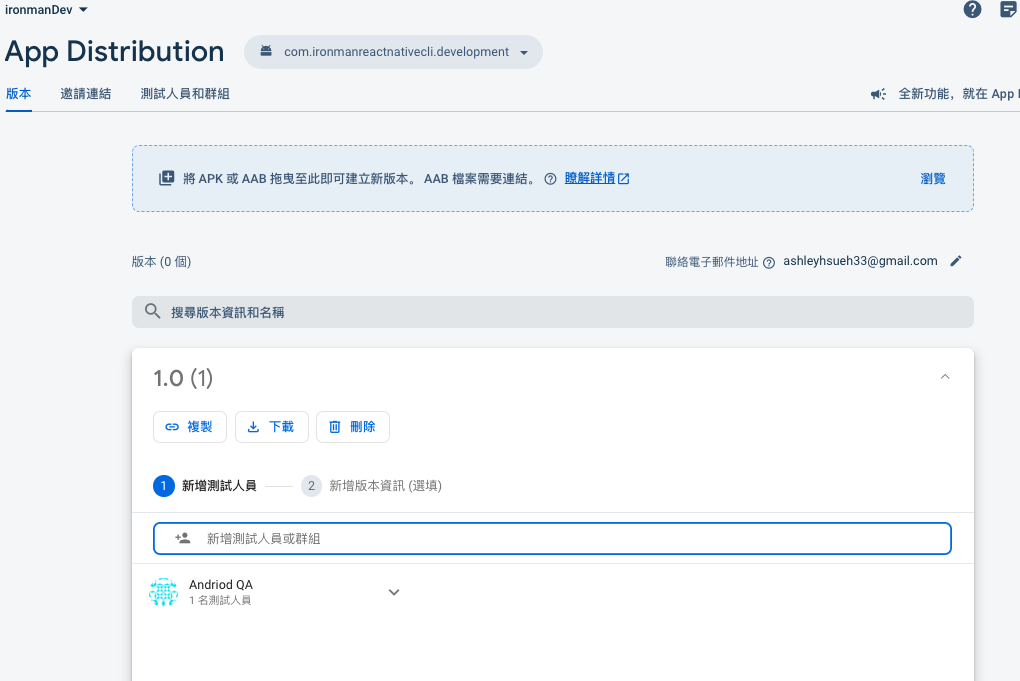Select step 2 新增版本資訊 (選填)
1020x681 pixels.
tap(371, 486)
